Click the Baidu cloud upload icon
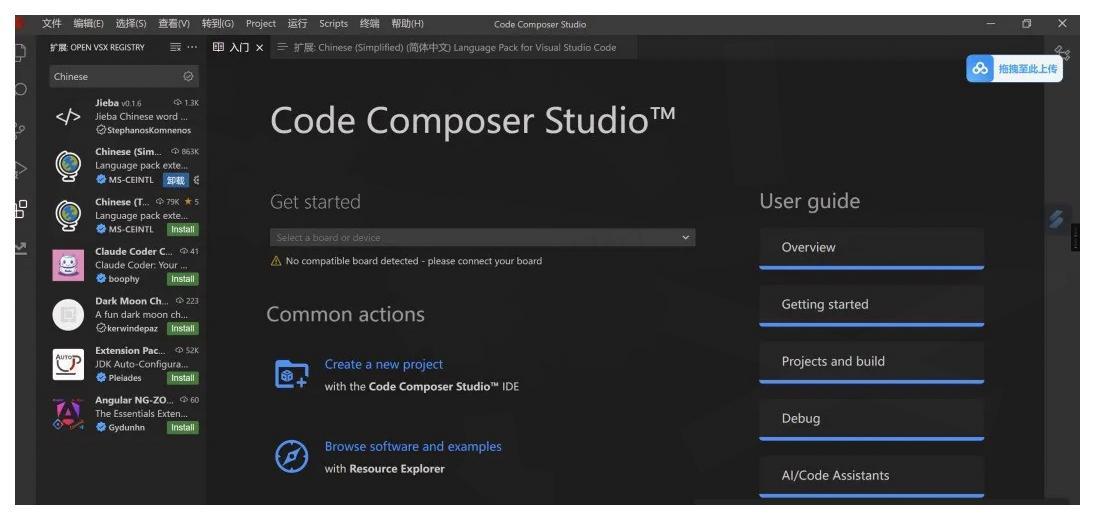This screenshot has height=520, width=1095. [980, 68]
